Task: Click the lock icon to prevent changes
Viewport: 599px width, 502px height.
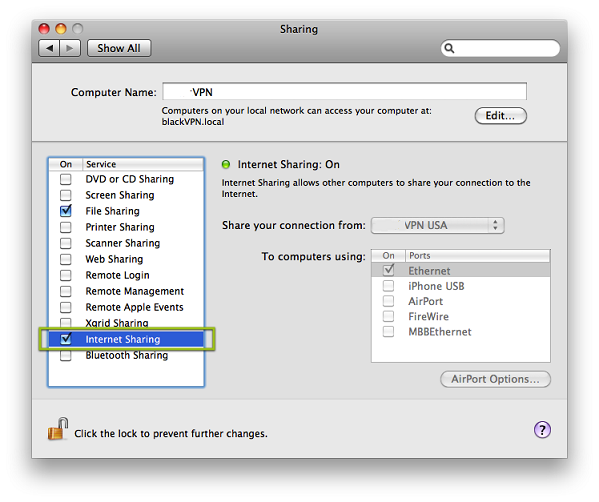Action: pos(58,429)
